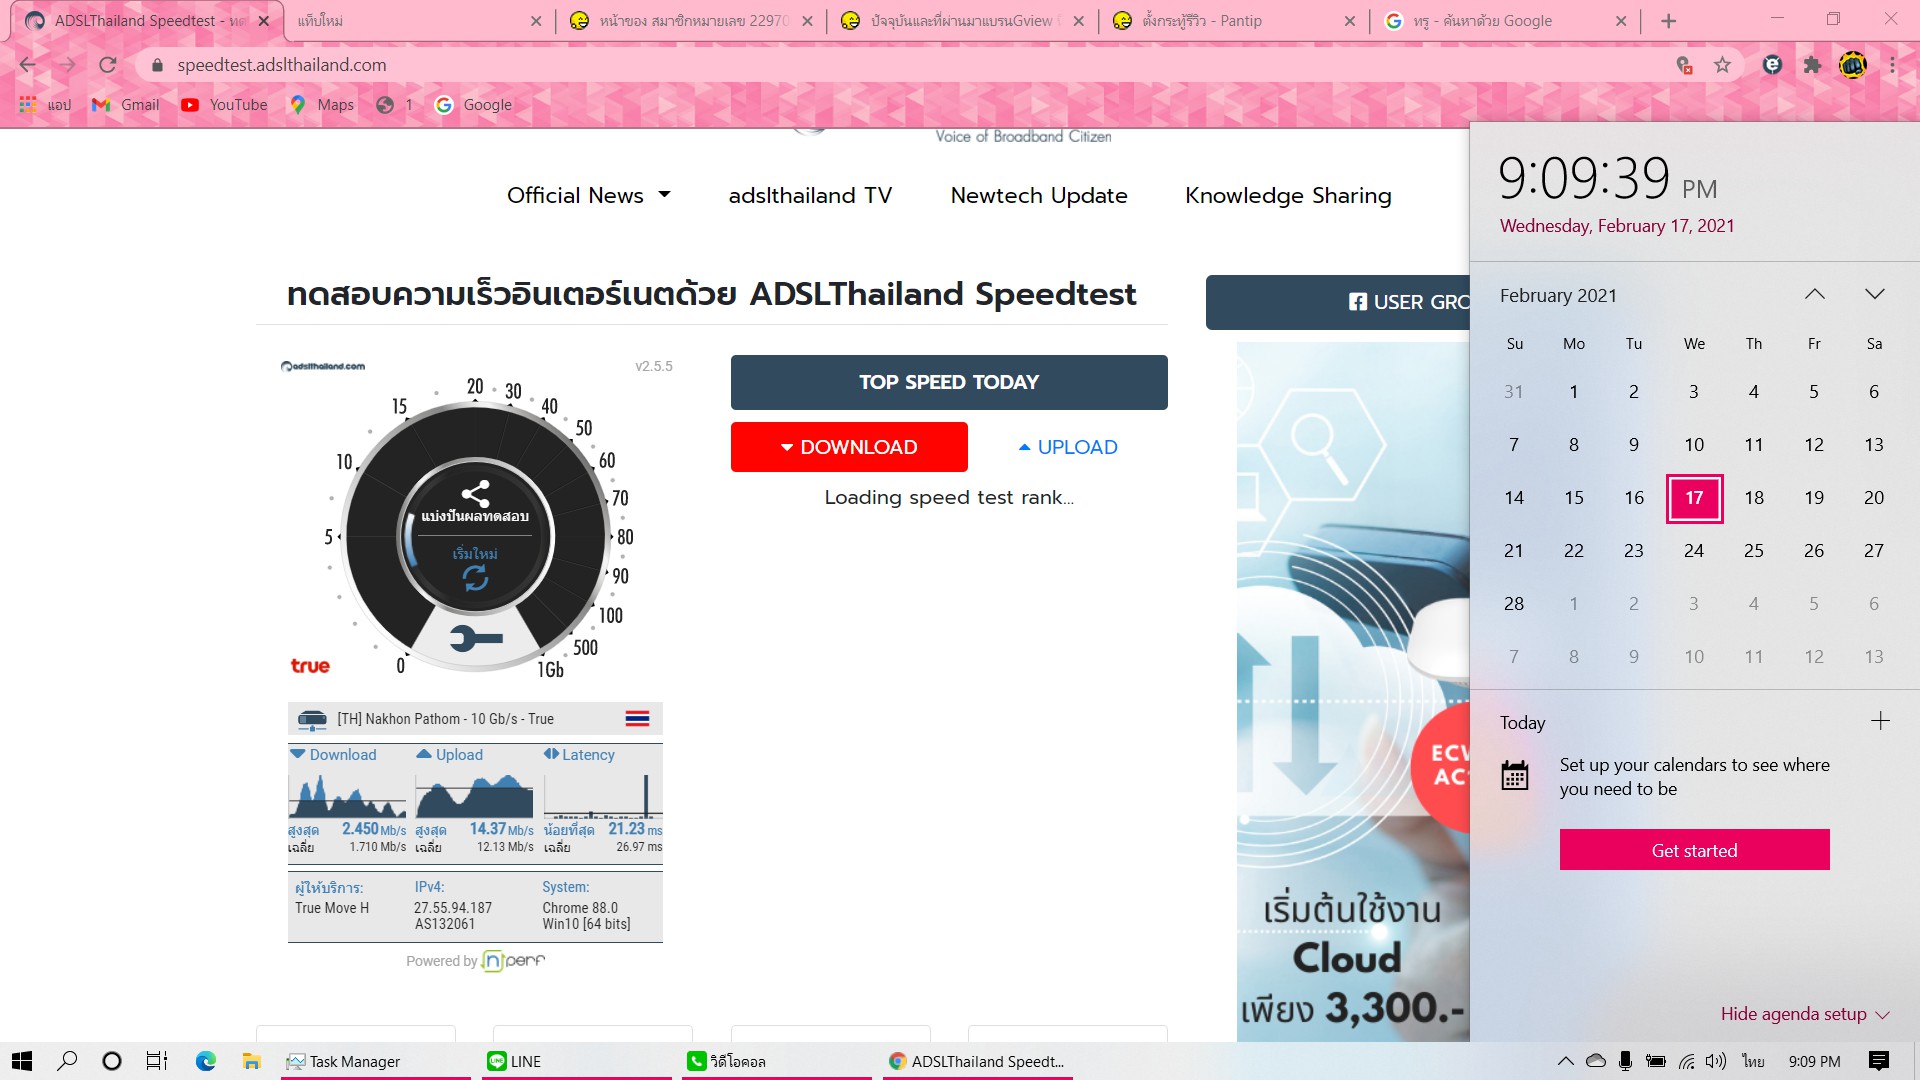
Task: Open the Chrome profile avatar
Action: coord(1852,65)
